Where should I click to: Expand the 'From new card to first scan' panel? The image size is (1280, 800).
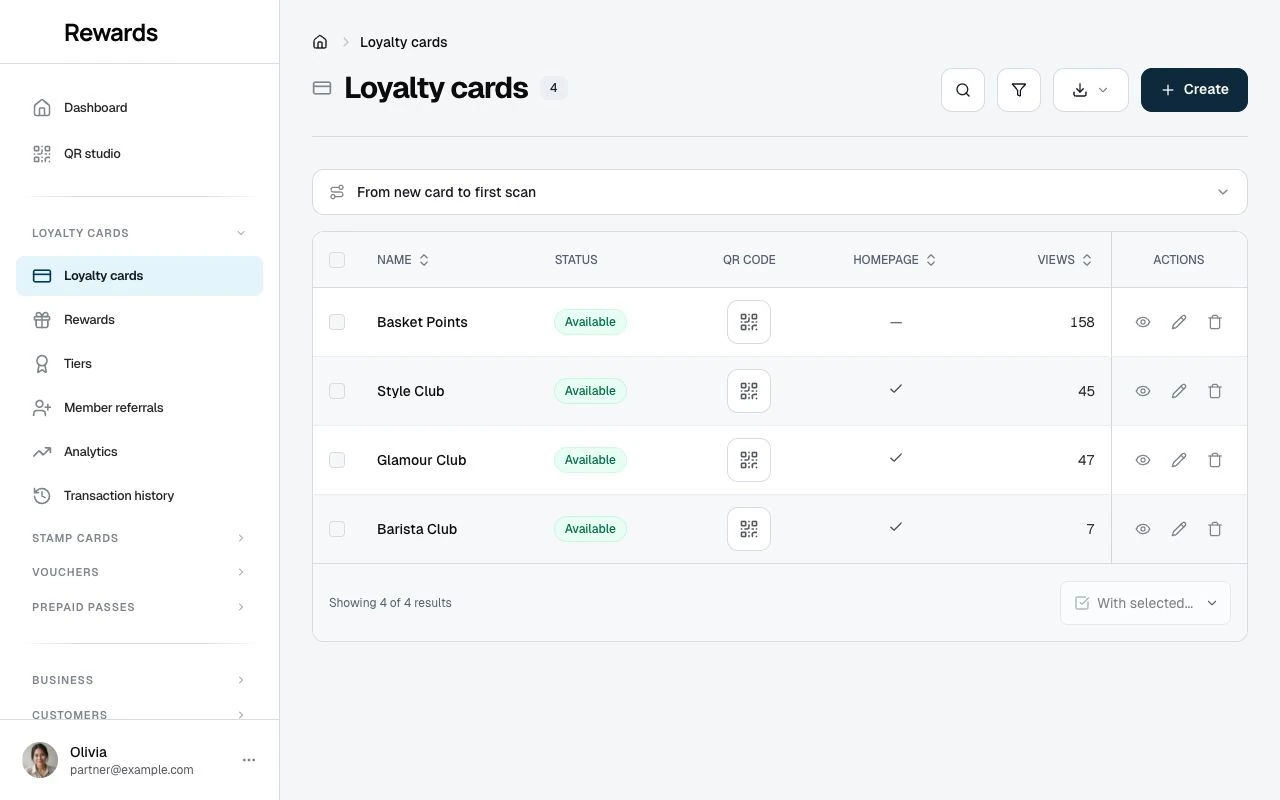(780, 192)
